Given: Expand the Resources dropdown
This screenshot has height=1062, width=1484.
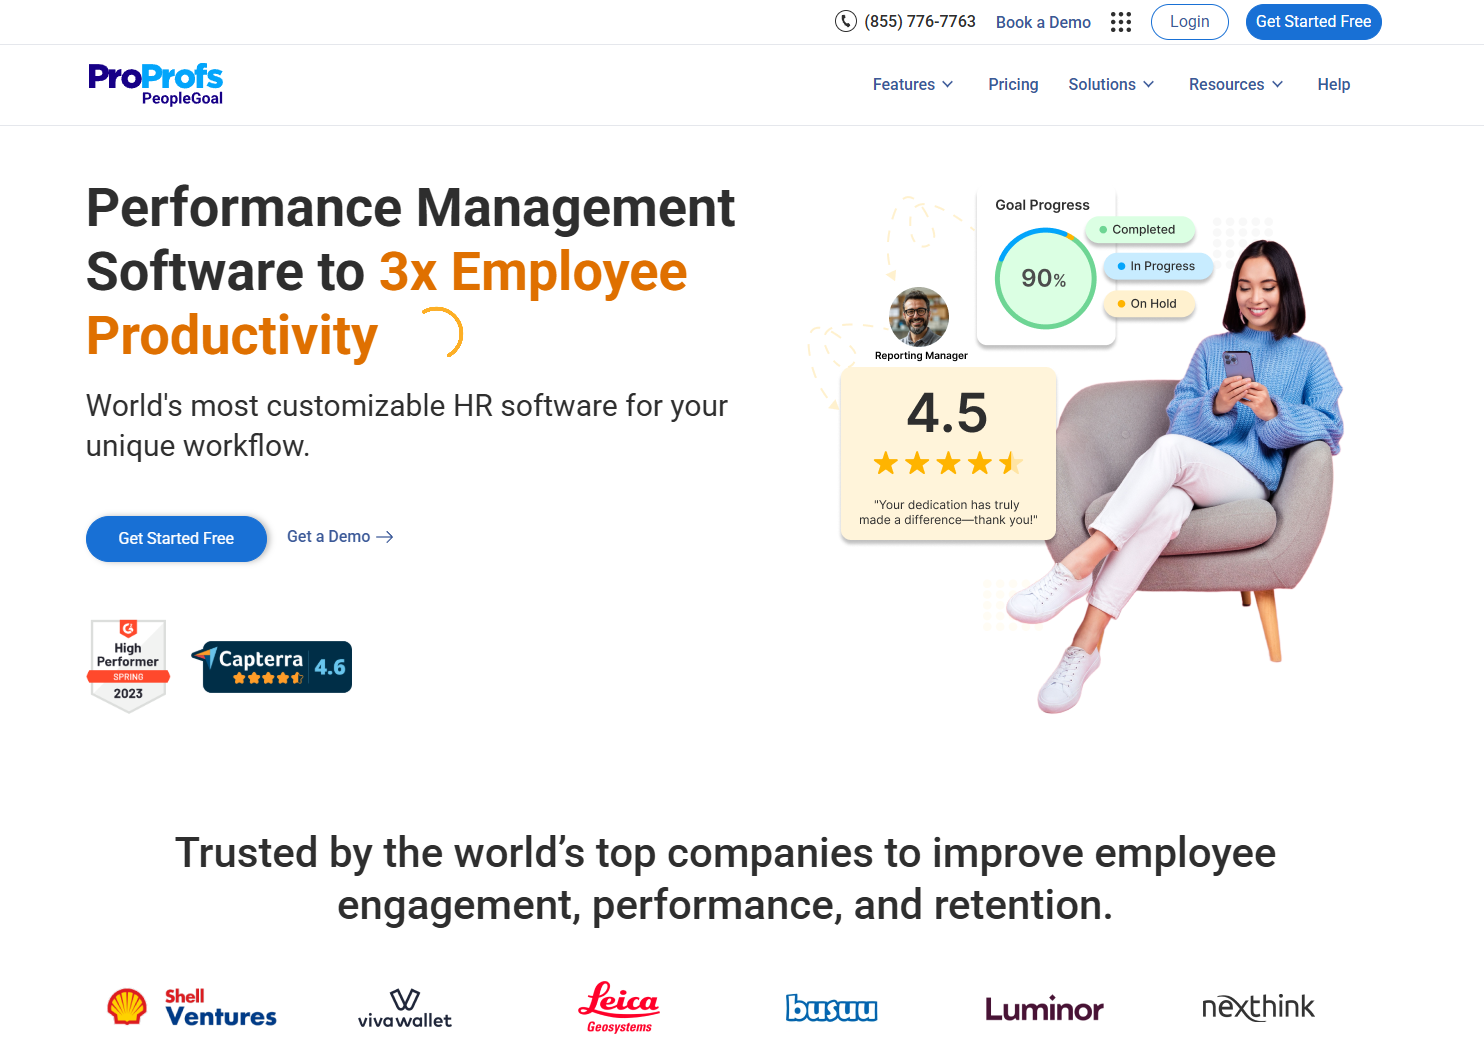Looking at the screenshot, I should 1234,84.
